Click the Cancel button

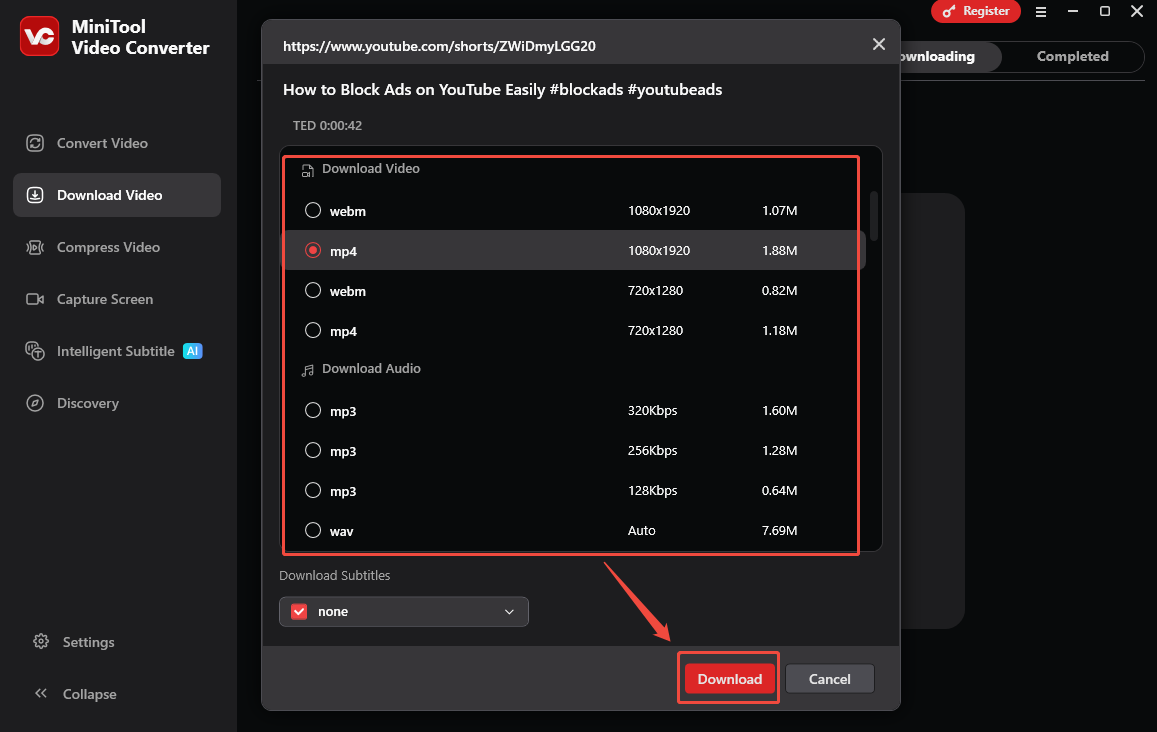click(x=829, y=679)
